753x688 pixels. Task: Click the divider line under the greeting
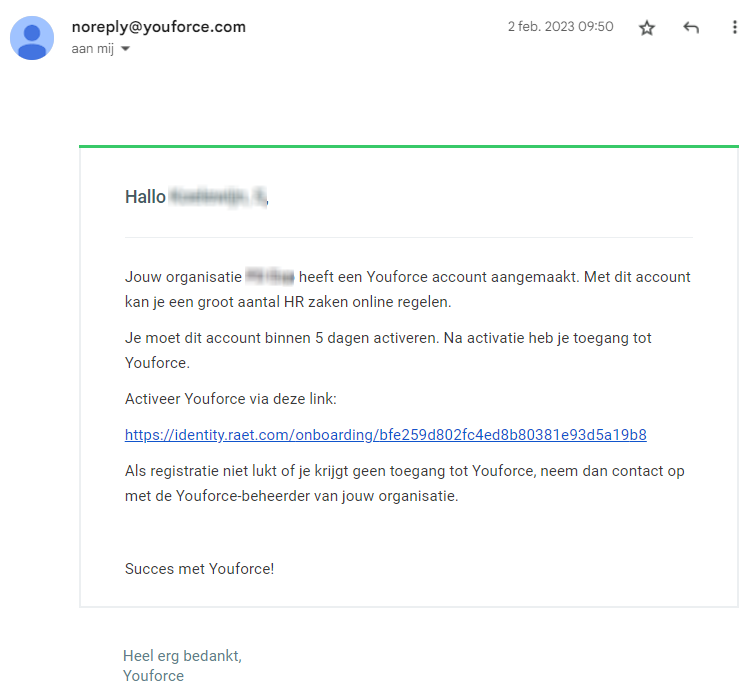408,237
